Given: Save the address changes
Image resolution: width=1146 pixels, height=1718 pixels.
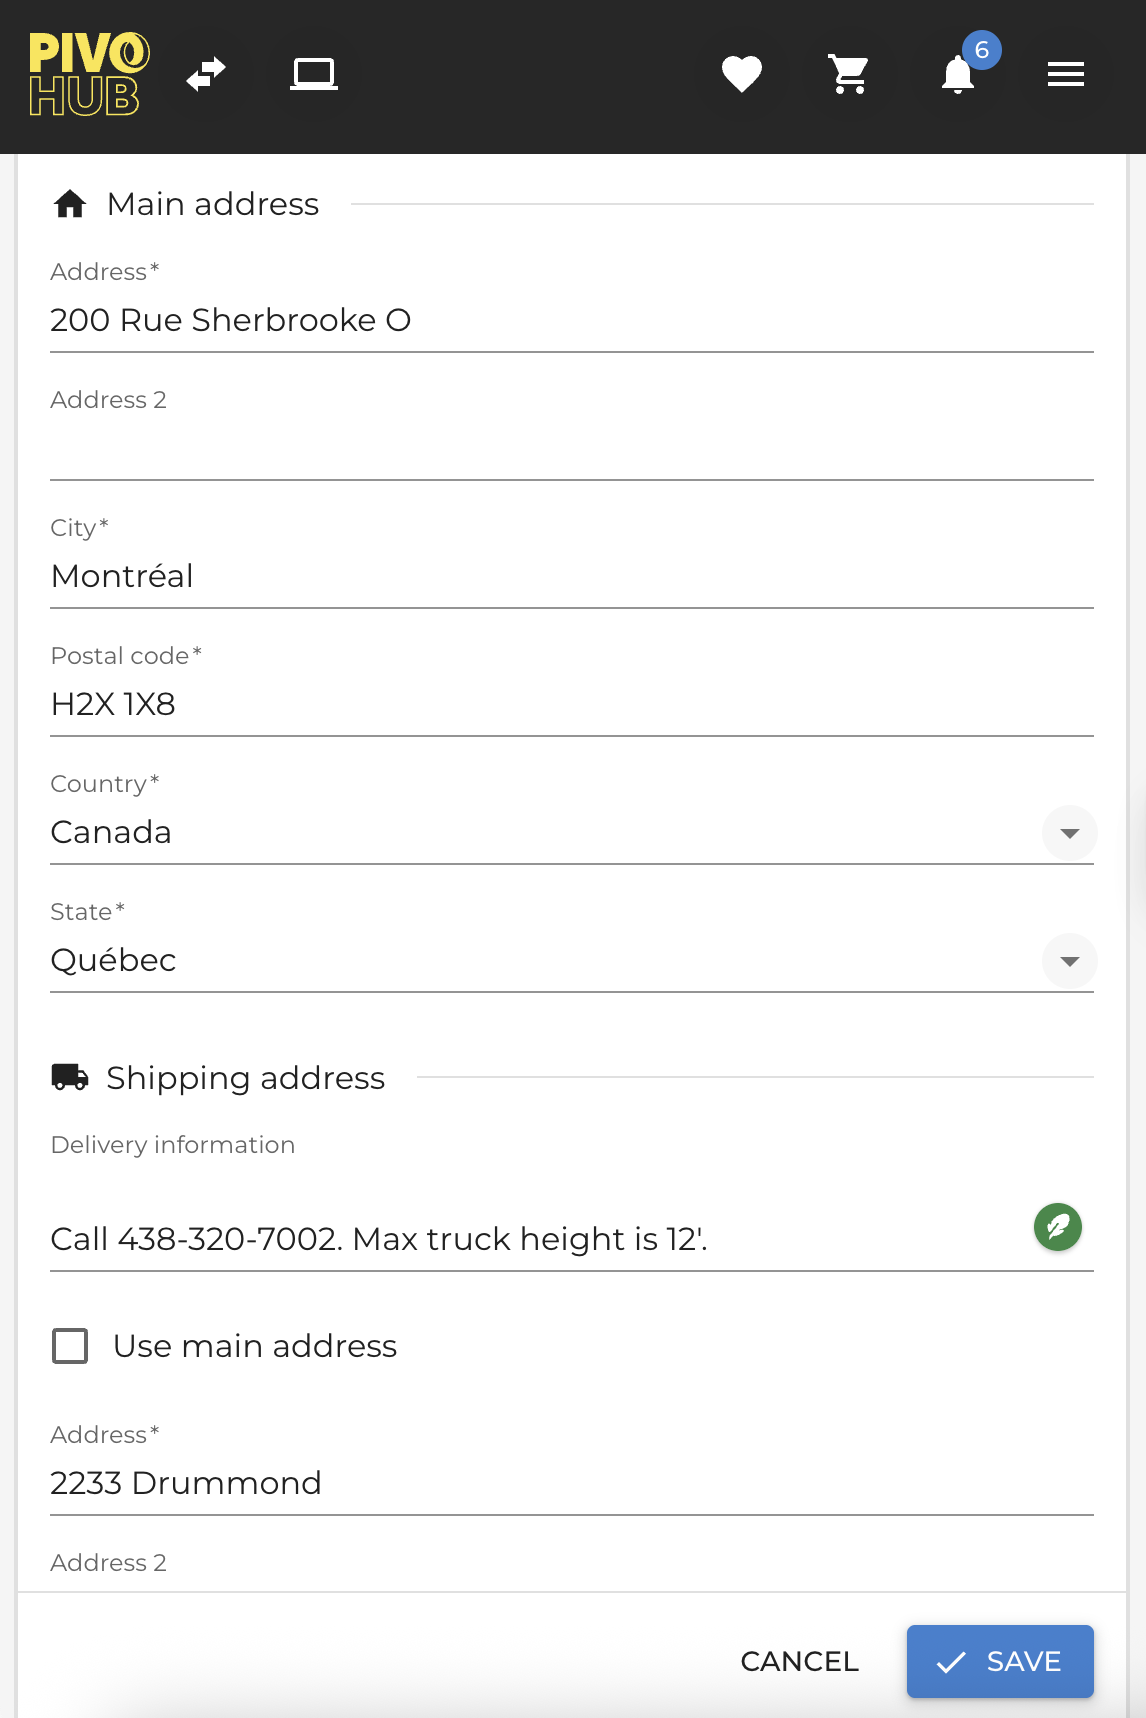Looking at the screenshot, I should (x=999, y=1661).
